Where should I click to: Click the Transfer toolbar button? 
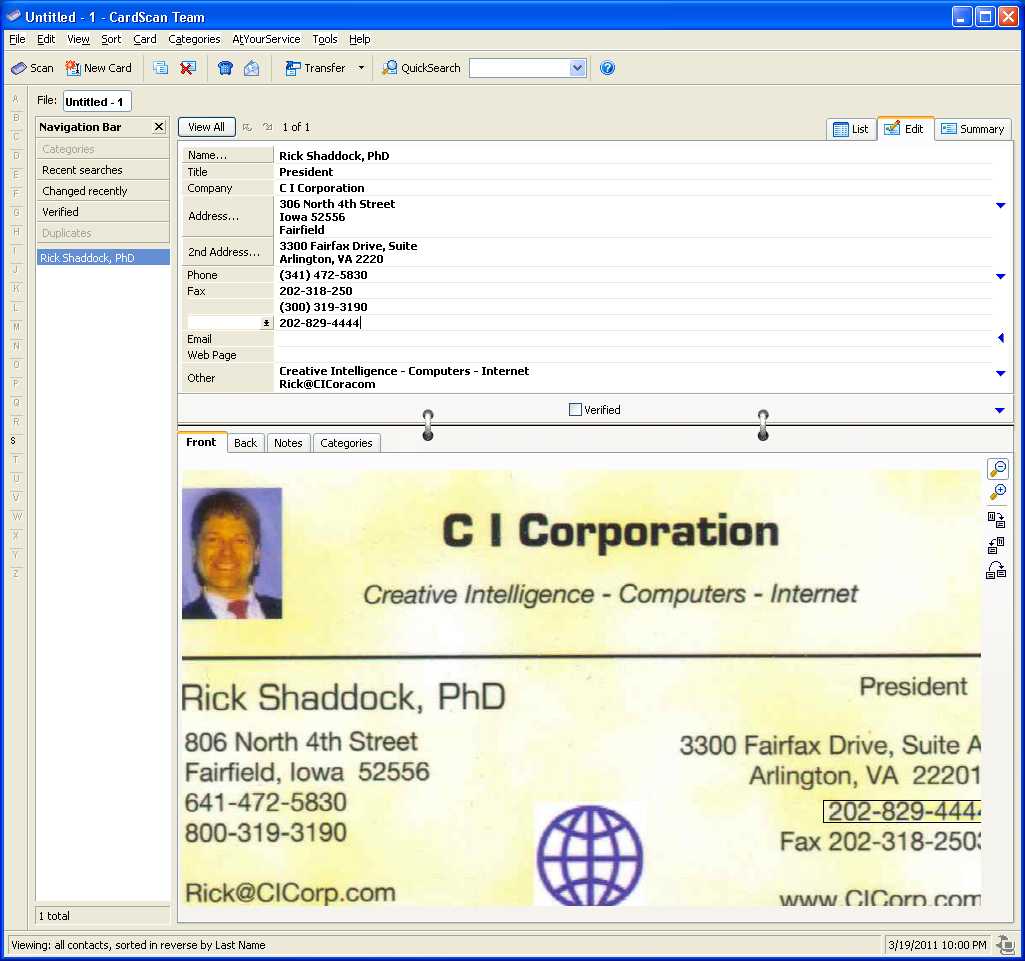click(316, 68)
